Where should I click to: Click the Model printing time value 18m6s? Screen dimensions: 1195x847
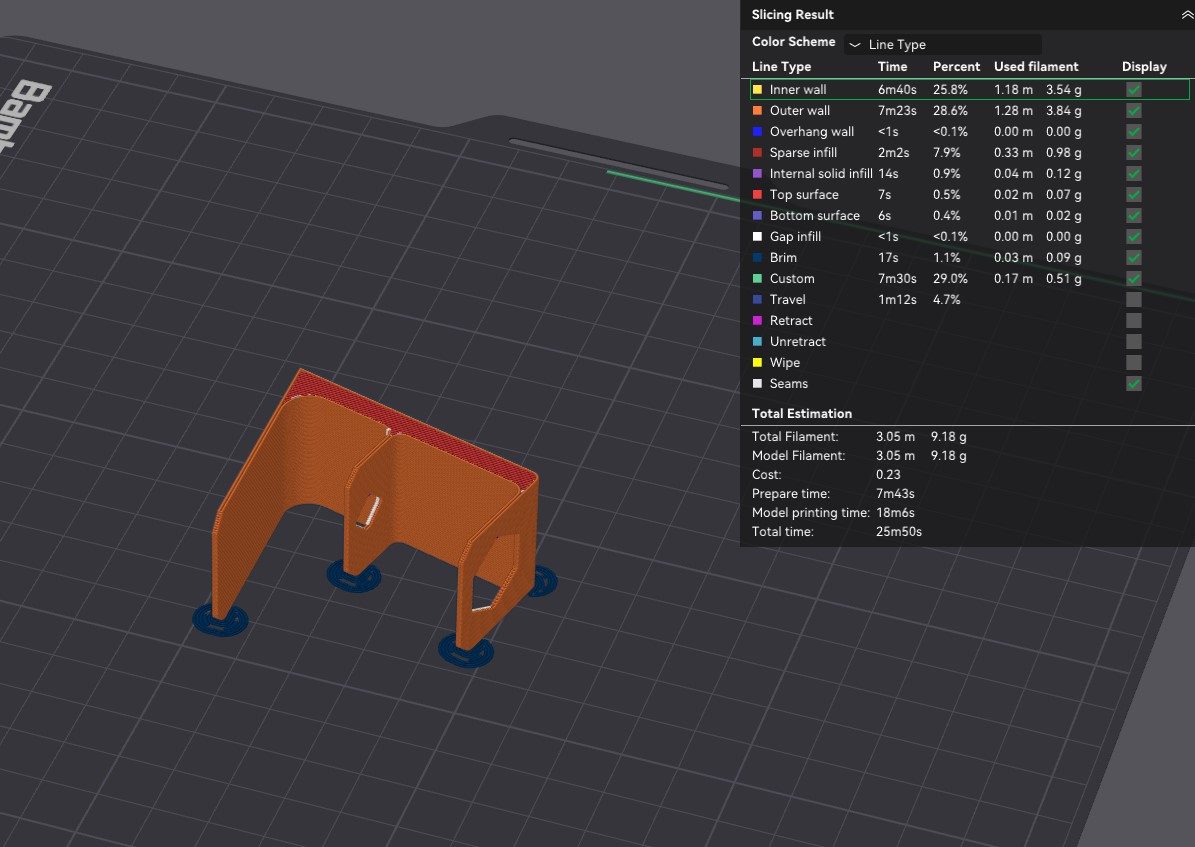click(x=895, y=512)
